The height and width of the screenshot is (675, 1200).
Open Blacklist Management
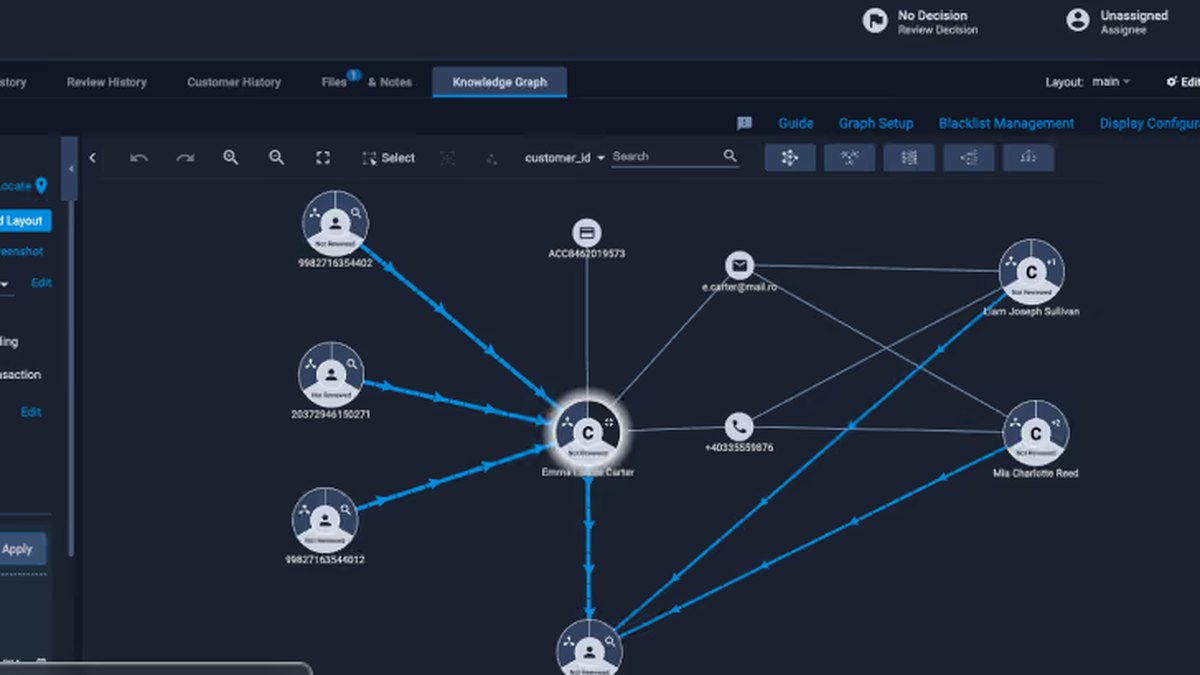click(x=1007, y=124)
